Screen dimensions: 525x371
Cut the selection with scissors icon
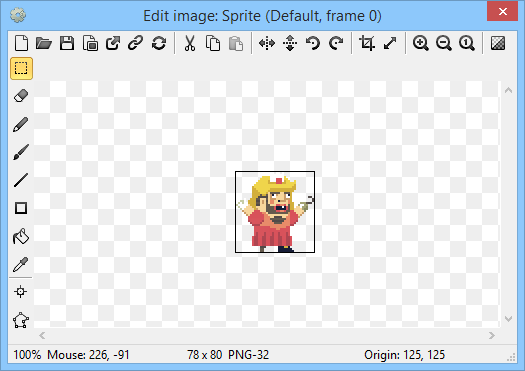point(190,43)
